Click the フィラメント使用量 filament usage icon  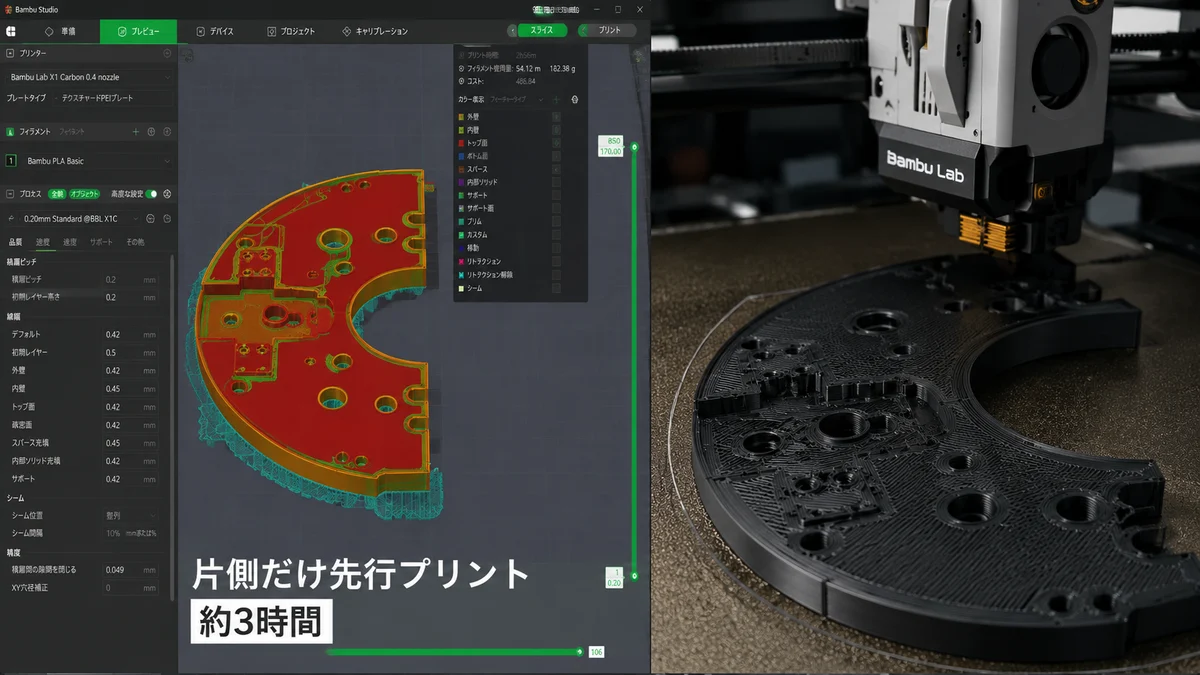(x=461, y=68)
